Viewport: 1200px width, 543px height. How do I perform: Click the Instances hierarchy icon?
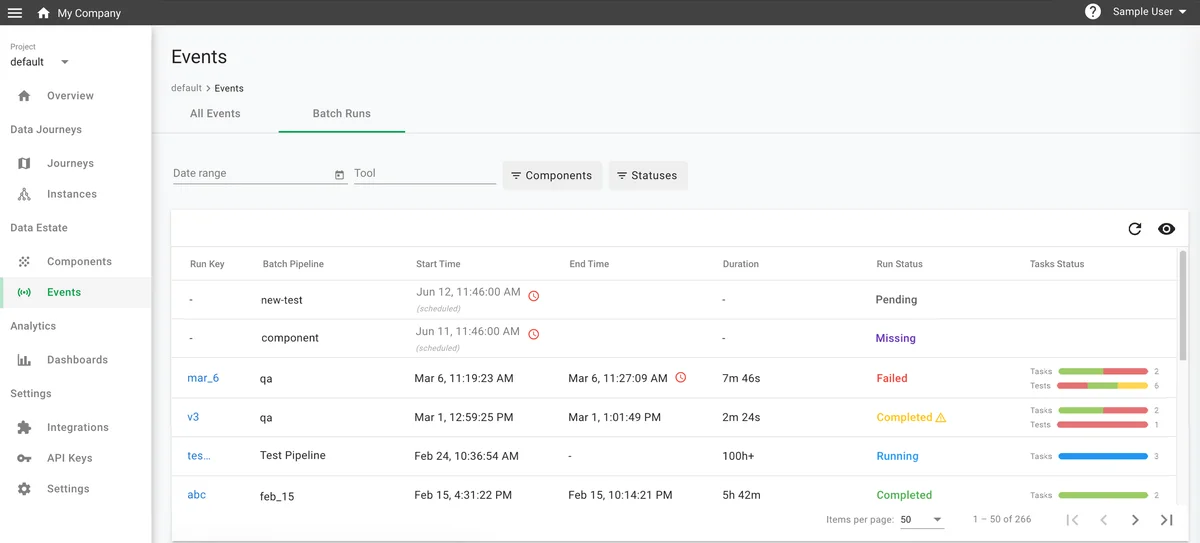click(25, 194)
